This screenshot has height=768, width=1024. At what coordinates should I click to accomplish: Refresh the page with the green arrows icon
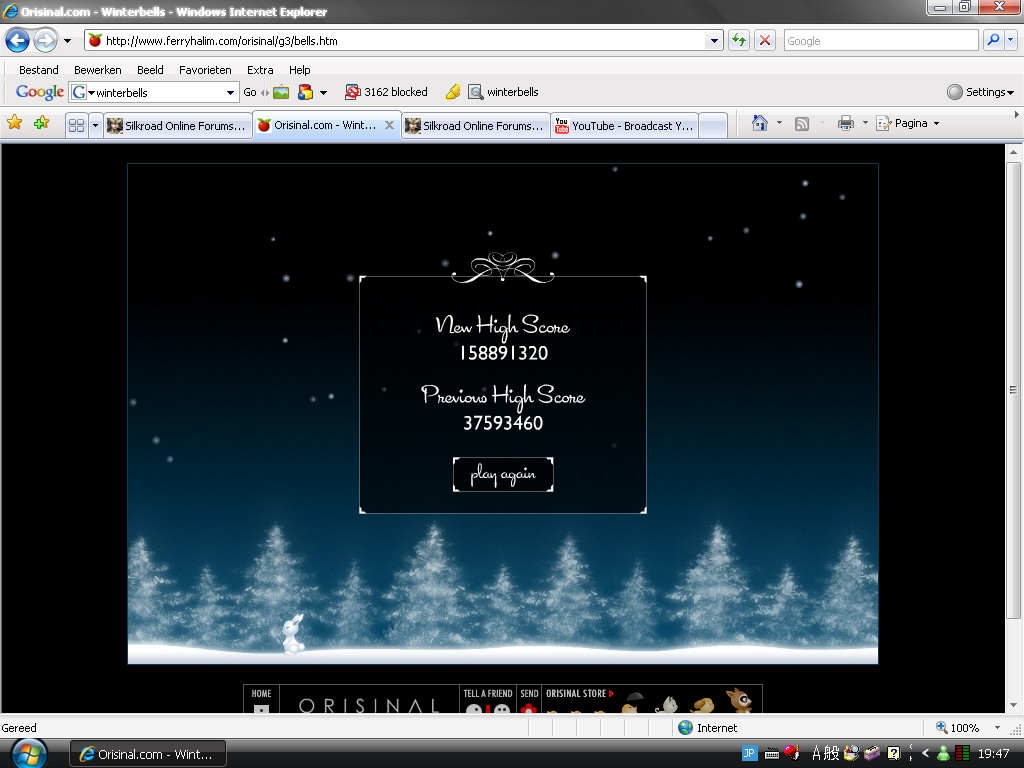tap(739, 40)
